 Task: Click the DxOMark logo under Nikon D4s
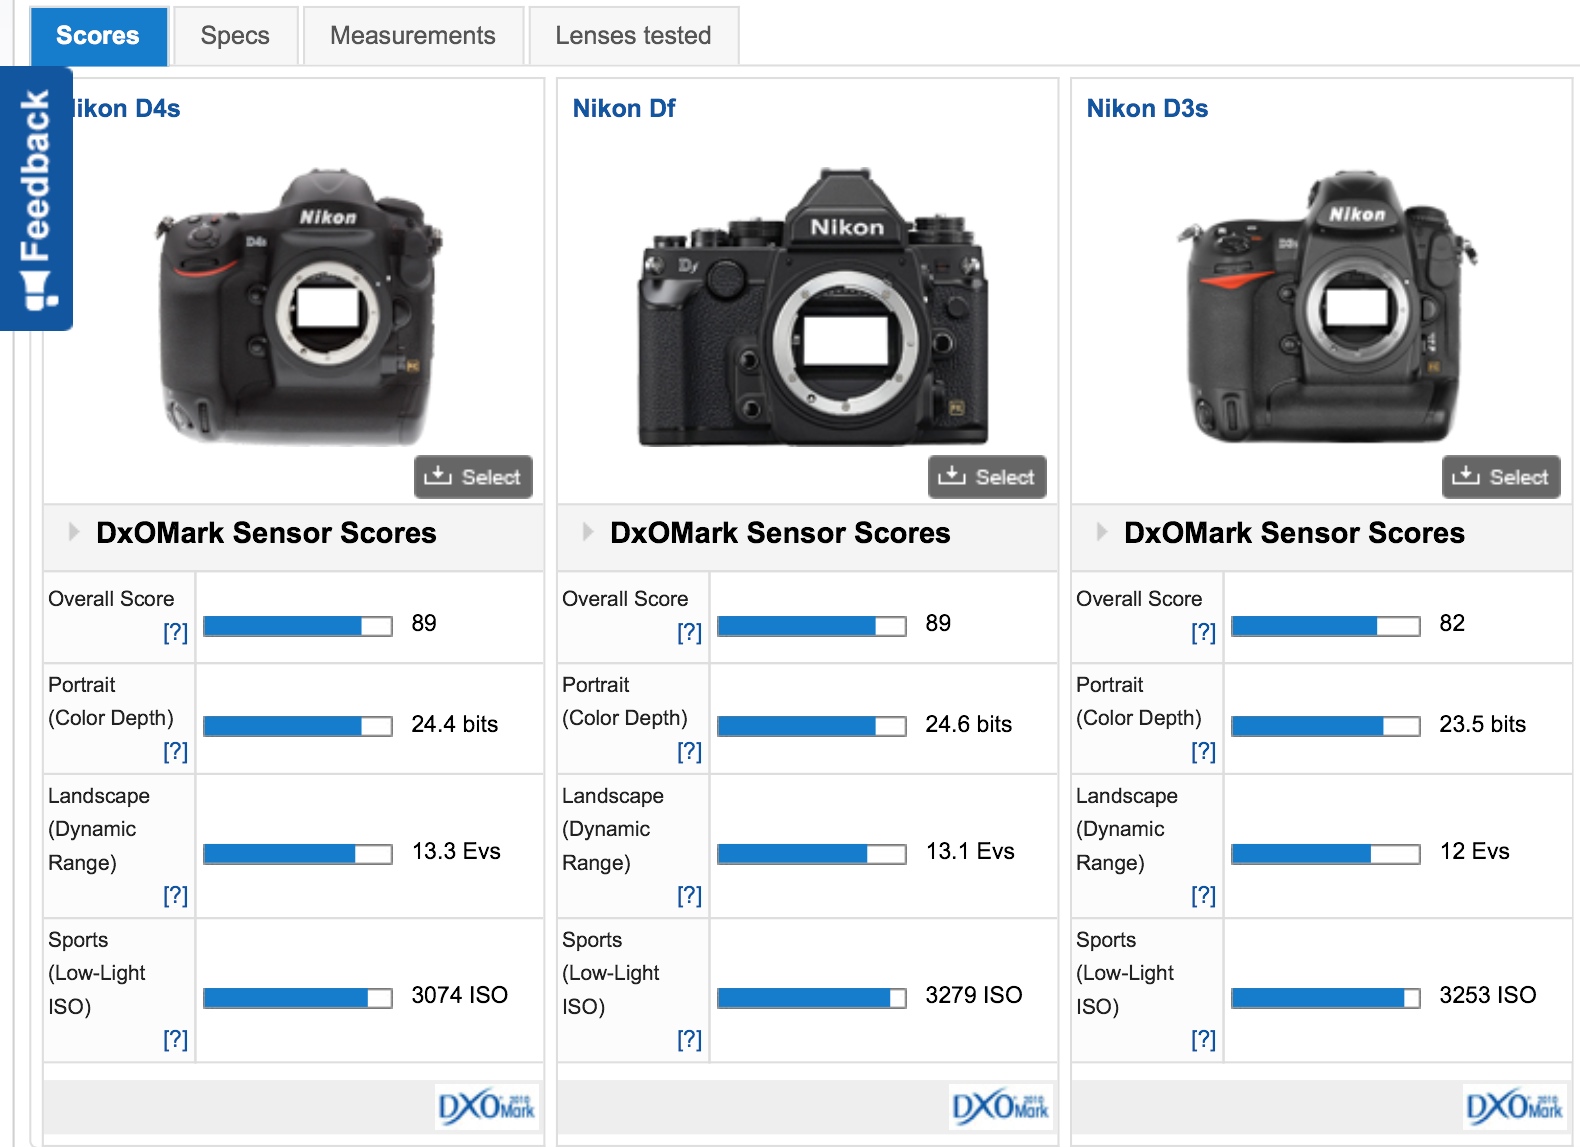click(486, 1107)
